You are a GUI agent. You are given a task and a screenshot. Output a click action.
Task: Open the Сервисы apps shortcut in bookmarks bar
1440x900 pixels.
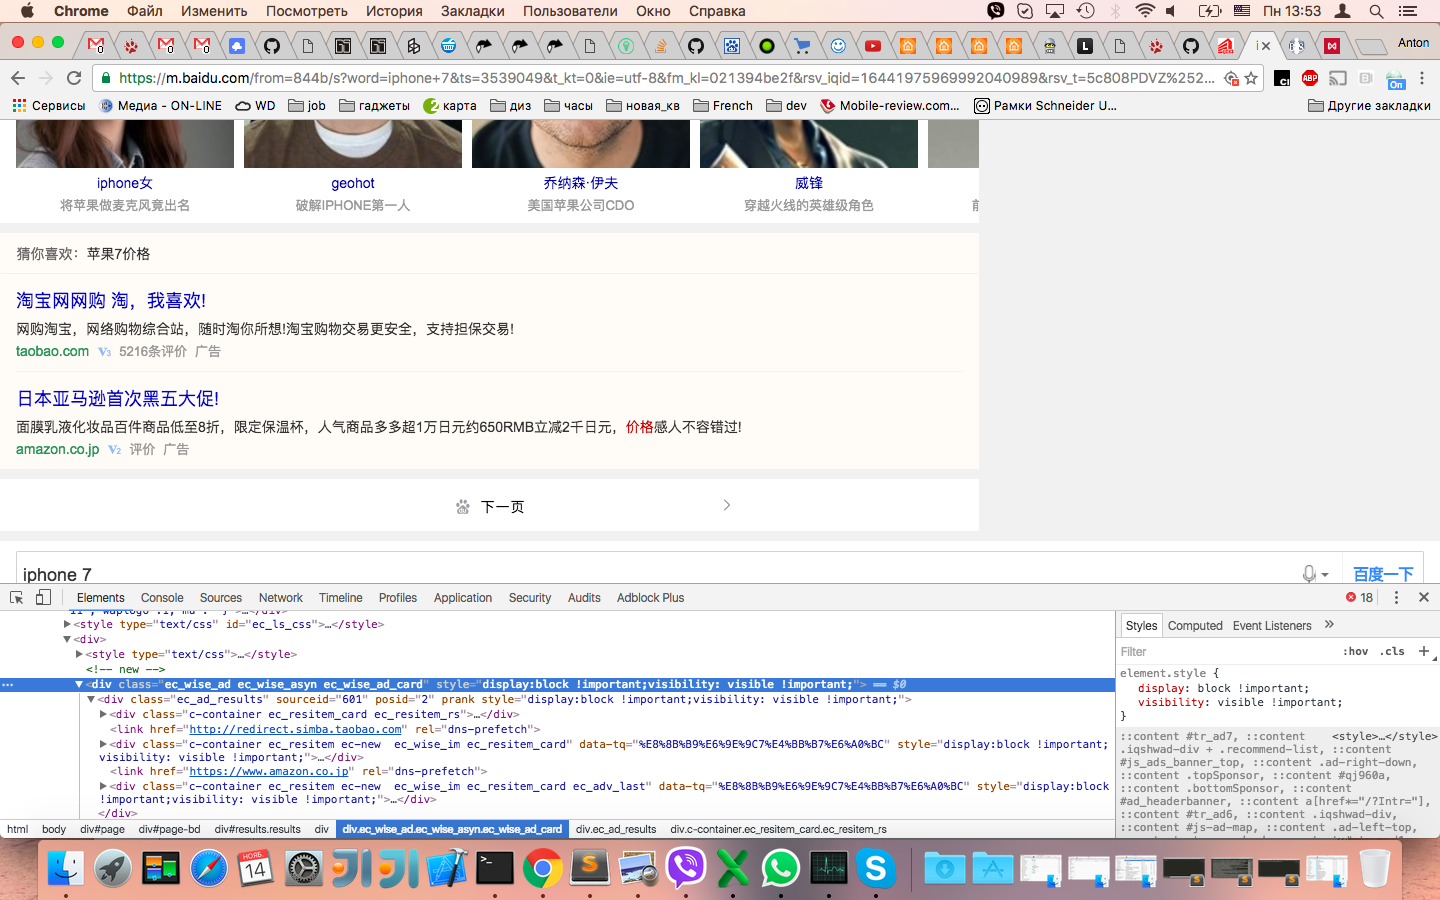(x=49, y=105)
